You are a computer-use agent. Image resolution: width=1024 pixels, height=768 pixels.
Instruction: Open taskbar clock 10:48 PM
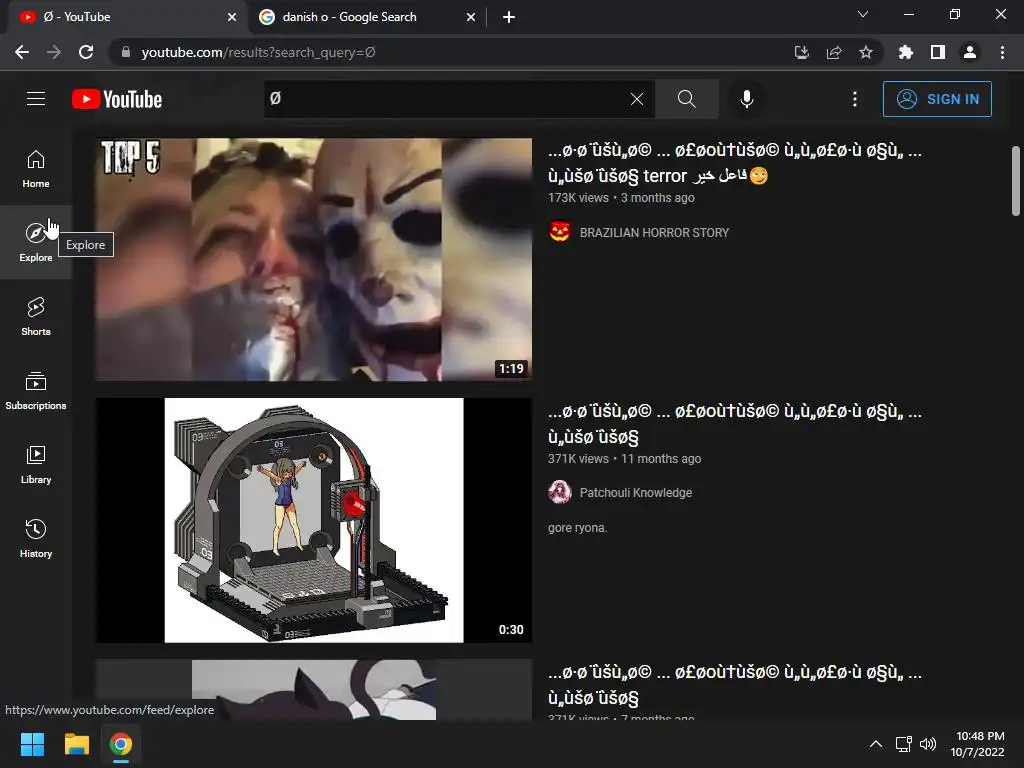[x=978, y=744]
